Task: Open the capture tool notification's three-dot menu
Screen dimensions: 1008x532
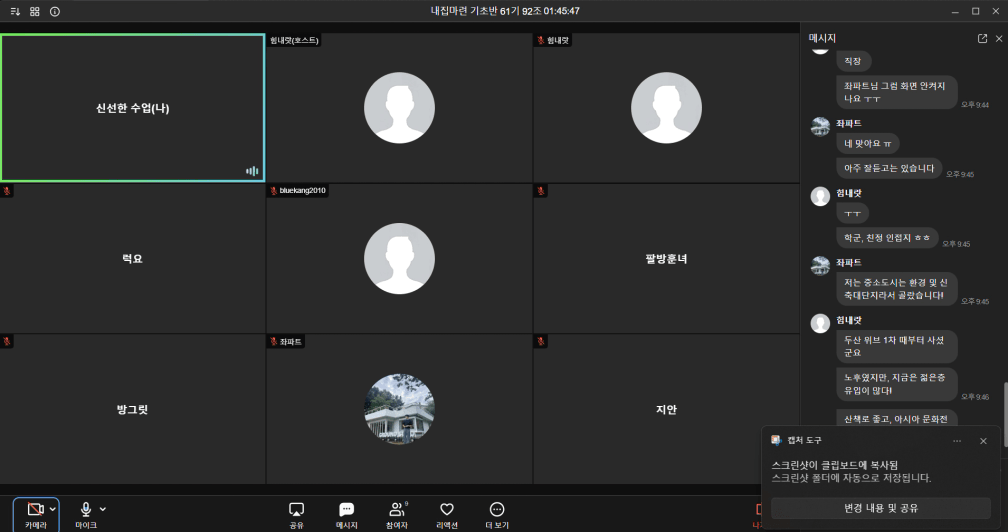Action: (x=957, y=441)
